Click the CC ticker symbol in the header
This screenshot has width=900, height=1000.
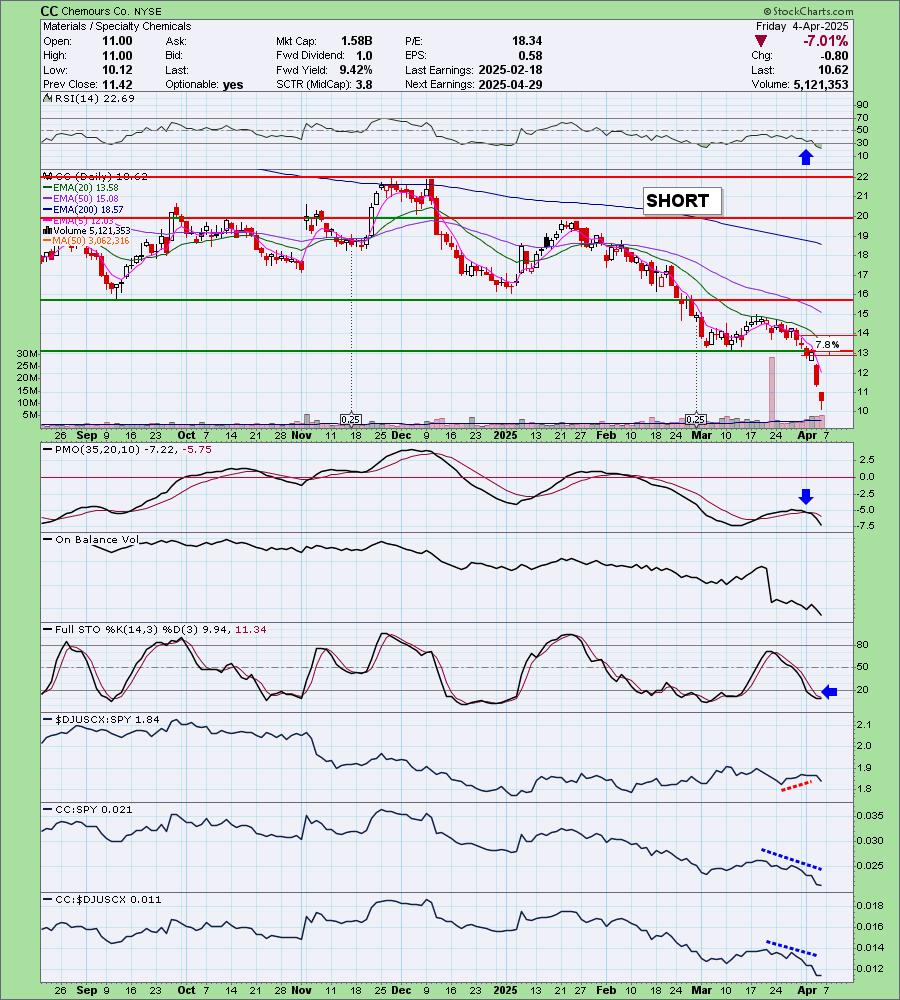48,11
